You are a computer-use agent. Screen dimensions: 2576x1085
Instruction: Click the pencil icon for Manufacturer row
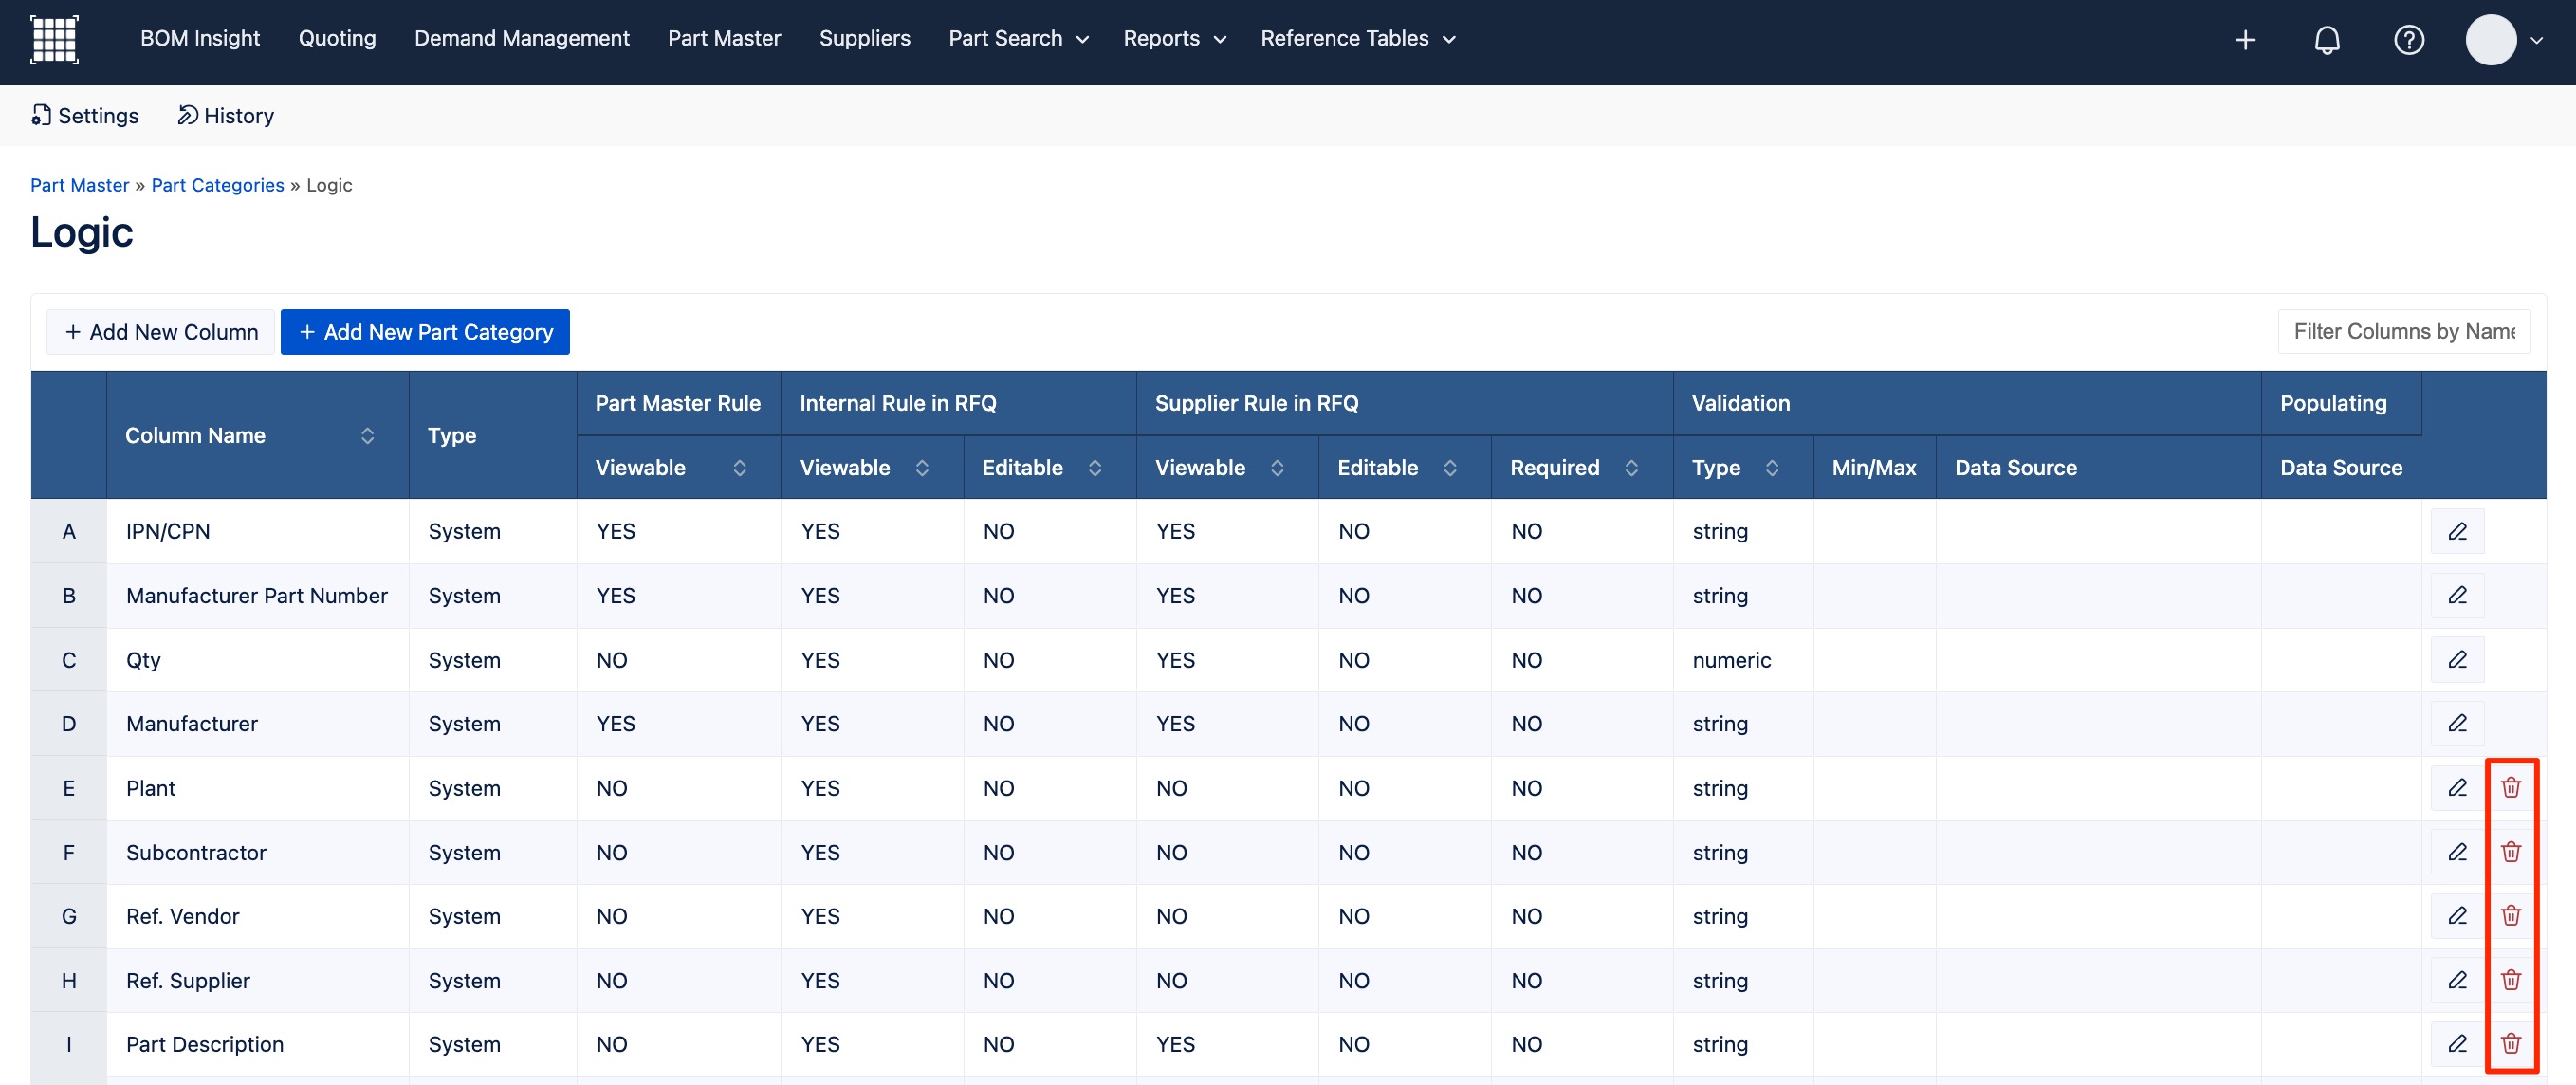(x=2457, y=723)
